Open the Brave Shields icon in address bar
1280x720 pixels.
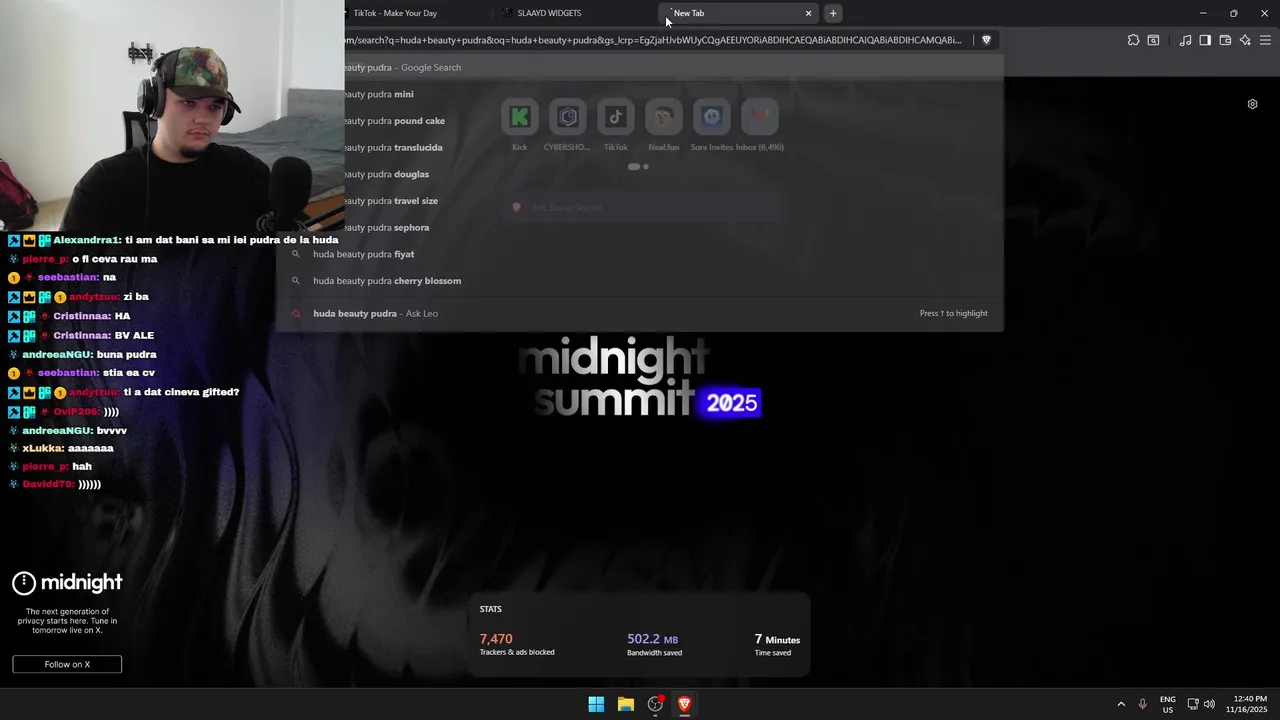coord(986,40)
